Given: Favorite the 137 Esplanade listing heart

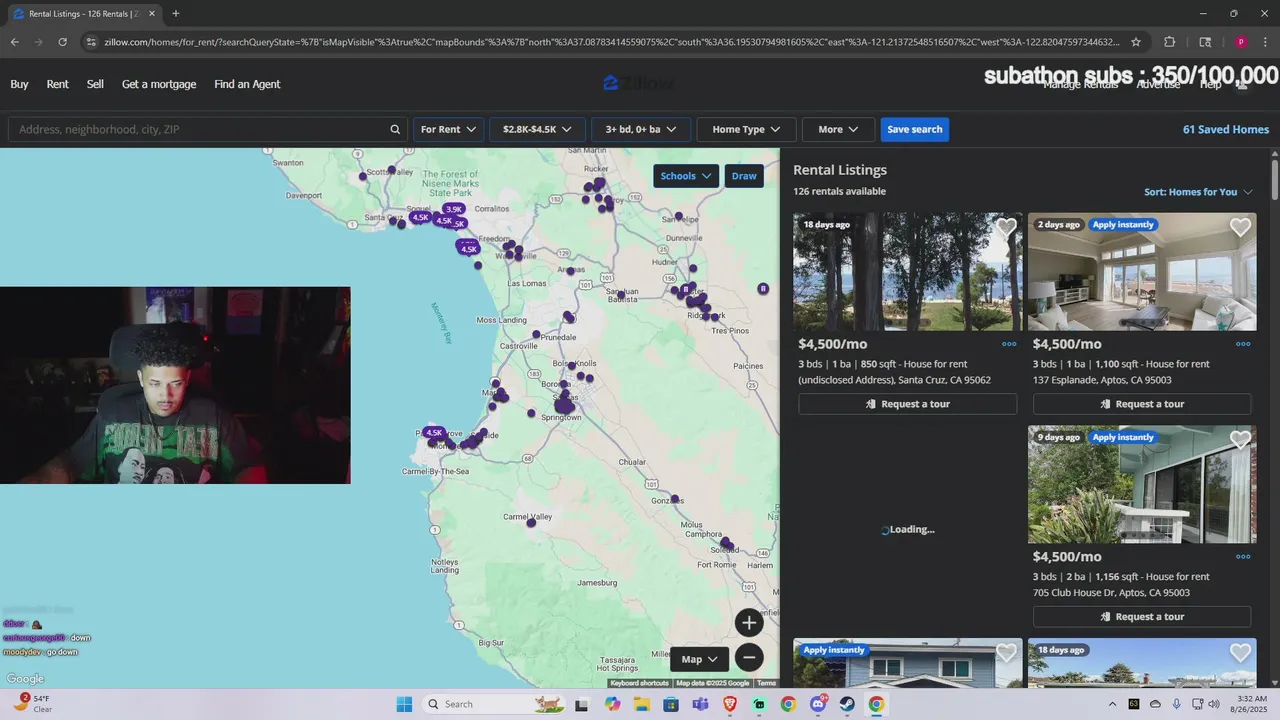Looking at the screenshot, I should 1240,228.
